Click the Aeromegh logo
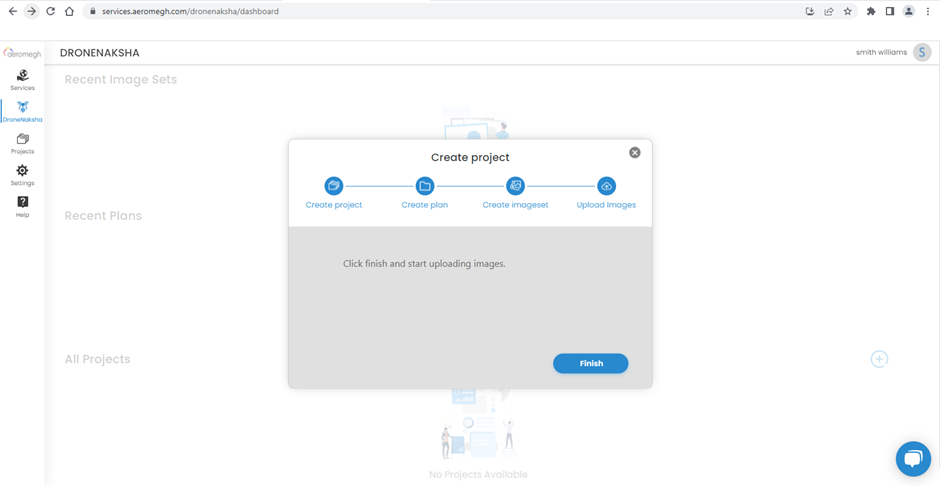940x486 pixels. coord(22,53)
